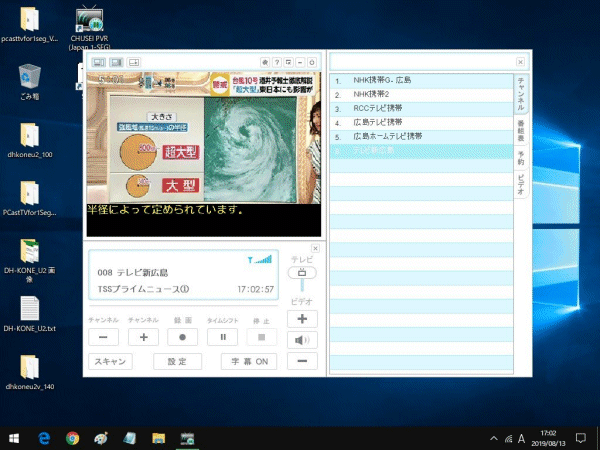Raise the volume with the plus button

pos(302,319)
